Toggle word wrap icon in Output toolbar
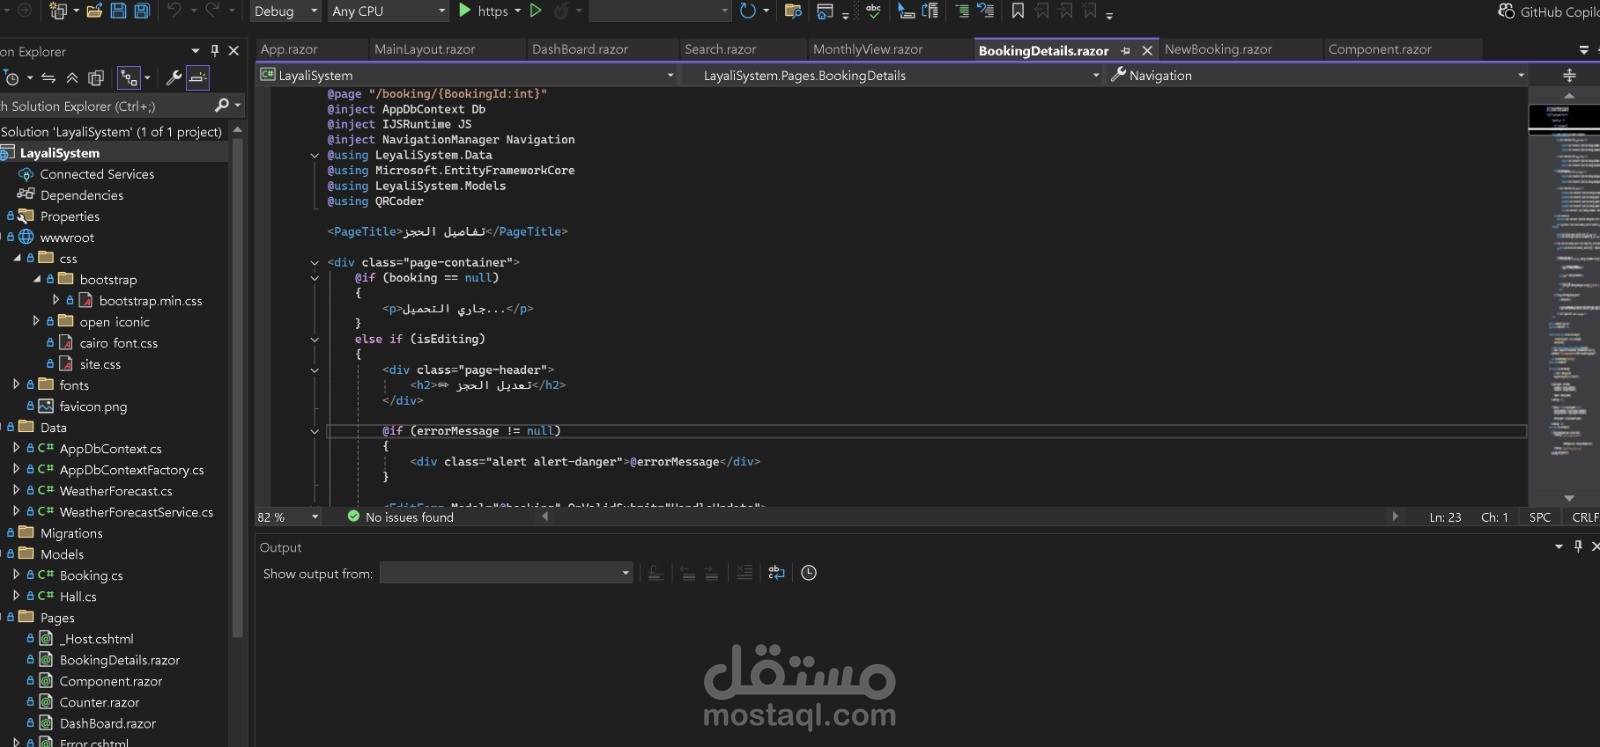 pyautogui.click(x=776, y=573)
